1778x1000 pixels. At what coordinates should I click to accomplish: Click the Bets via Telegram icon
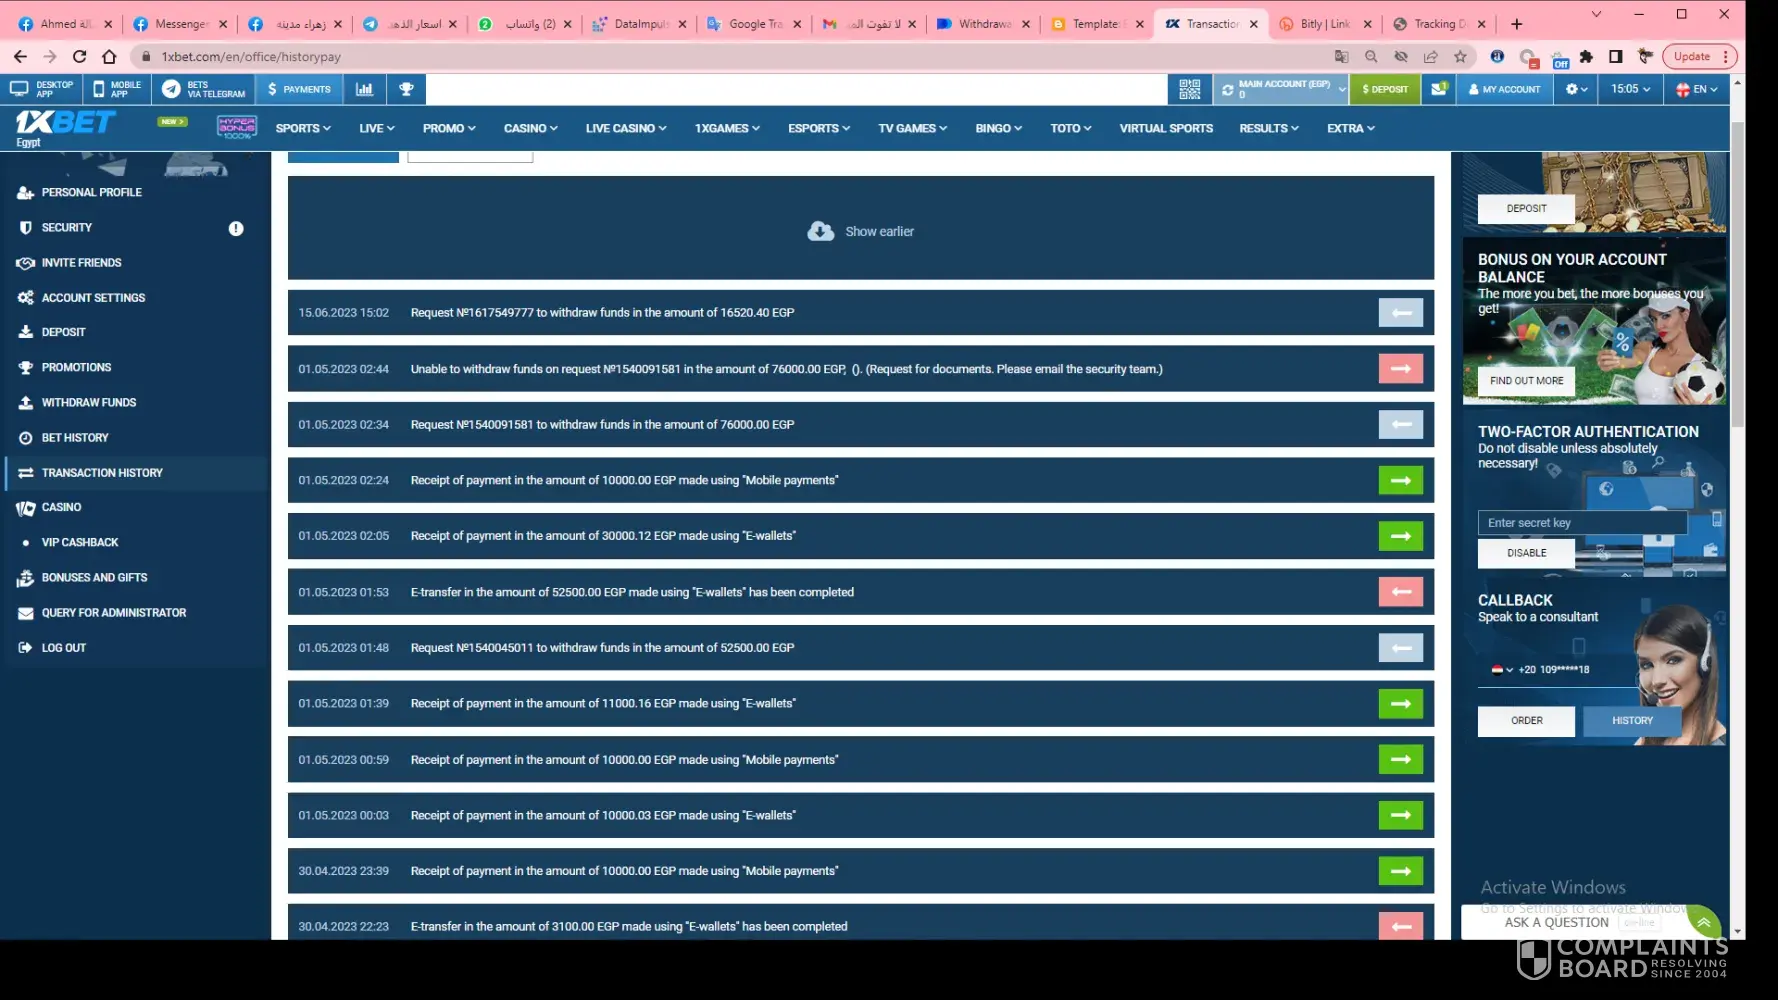click(x=171, y=89)
